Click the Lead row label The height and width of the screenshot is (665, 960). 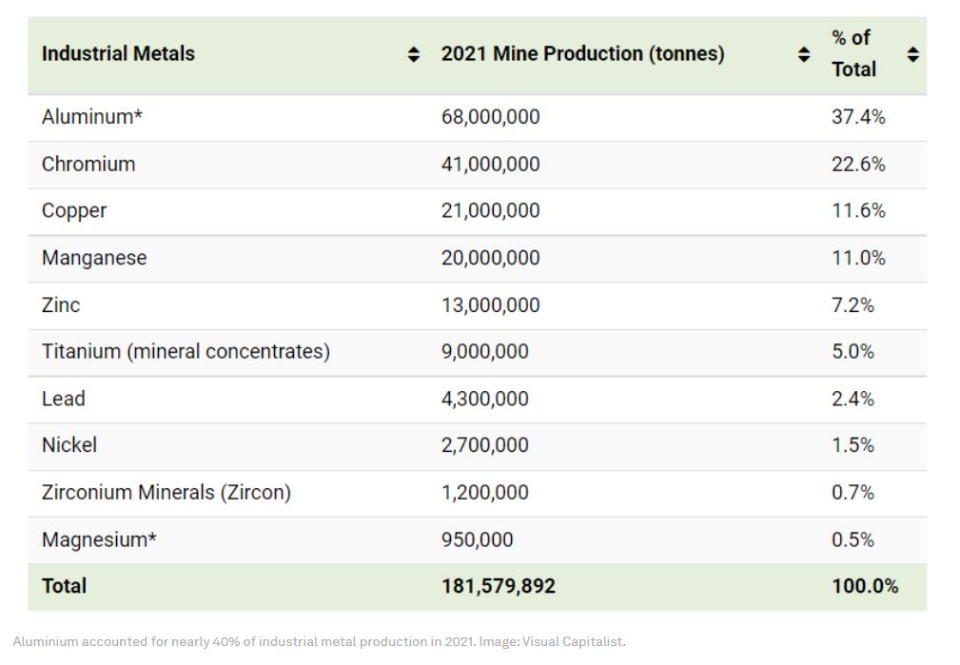[63, 399]
